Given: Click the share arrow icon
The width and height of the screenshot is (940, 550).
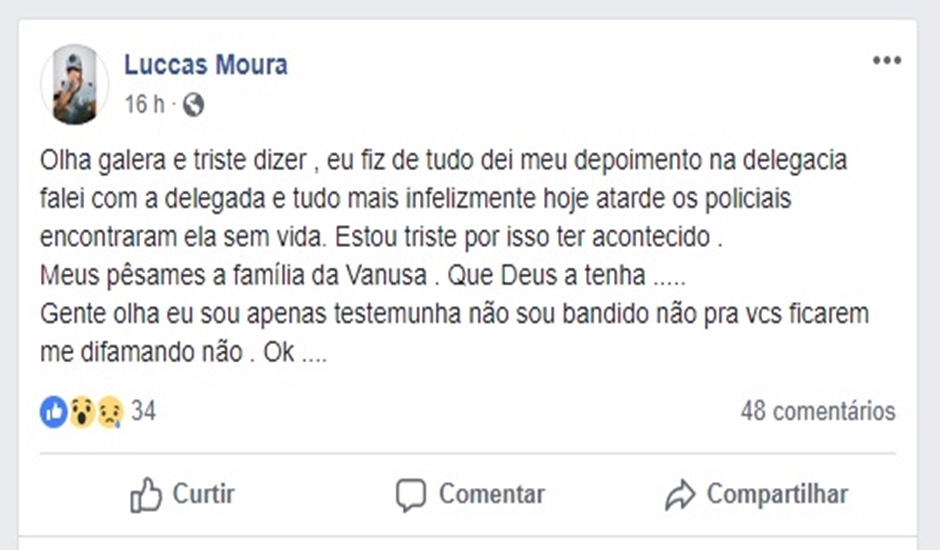Looking at the screenshot, I should (680, 494).
